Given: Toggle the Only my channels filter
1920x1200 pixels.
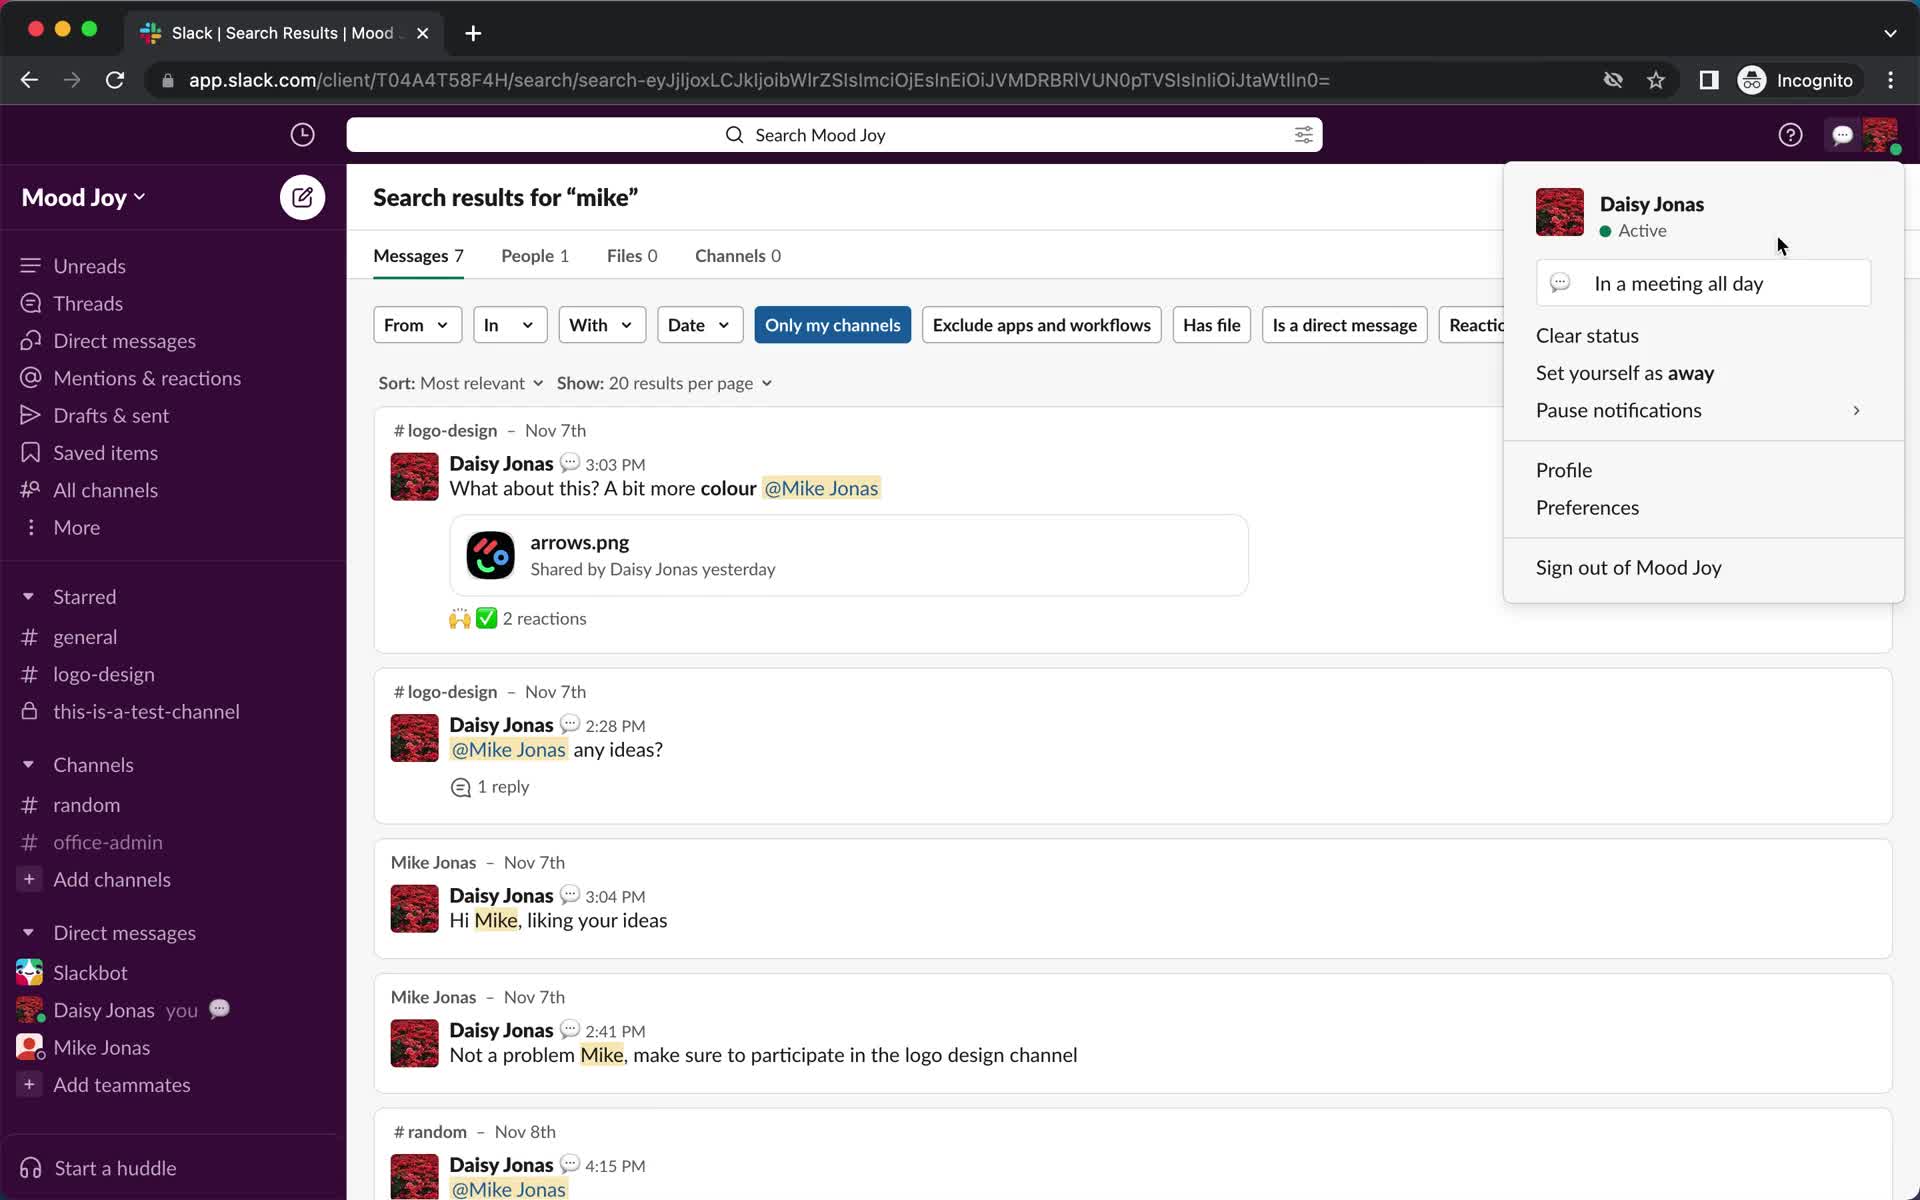Looking at the screenshot, I should [x=831, y=325].
